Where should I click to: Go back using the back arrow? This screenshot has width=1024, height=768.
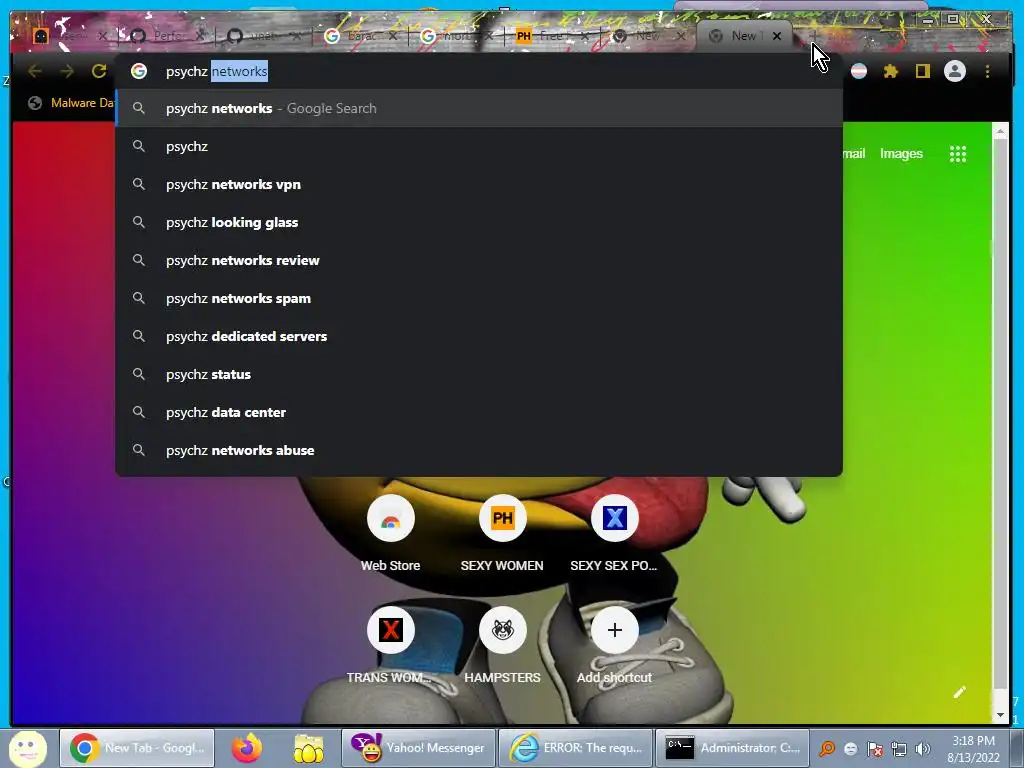(x=35, y=71)
